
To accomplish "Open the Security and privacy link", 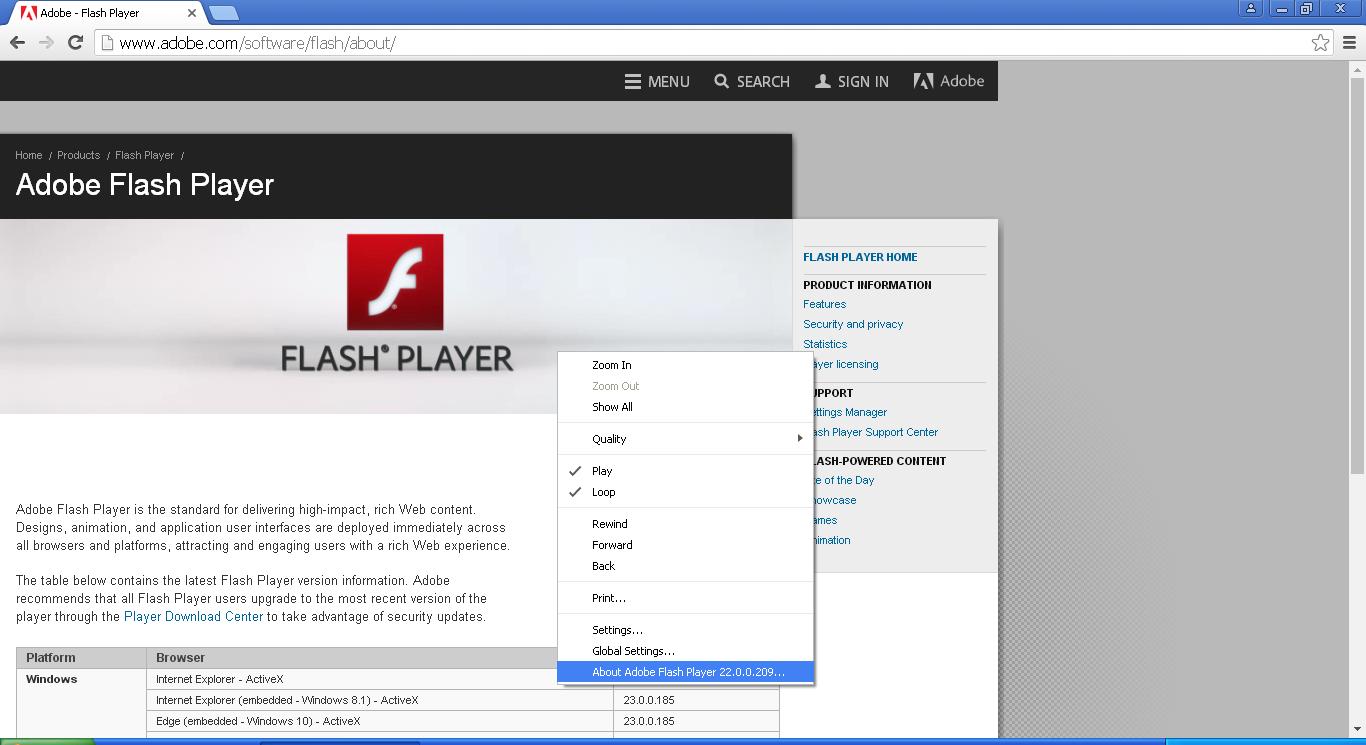I will [853, 324].
